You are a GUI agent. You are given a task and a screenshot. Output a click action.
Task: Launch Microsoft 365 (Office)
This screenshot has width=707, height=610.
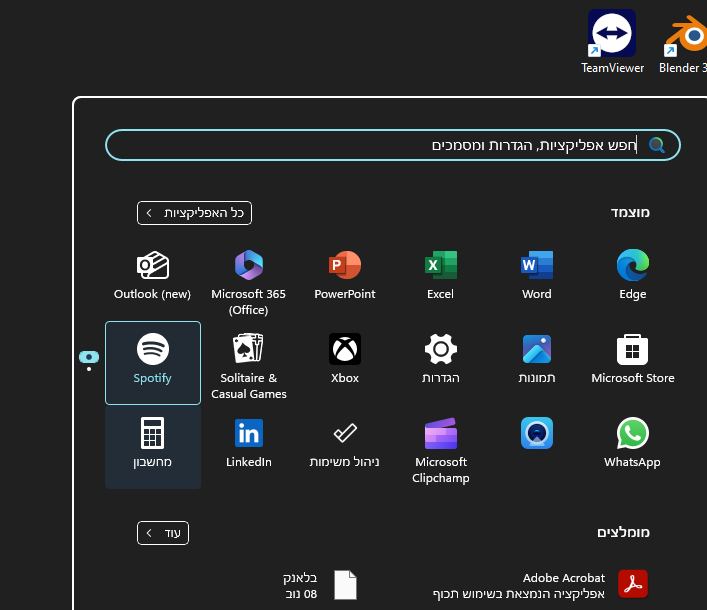(248, 282)
